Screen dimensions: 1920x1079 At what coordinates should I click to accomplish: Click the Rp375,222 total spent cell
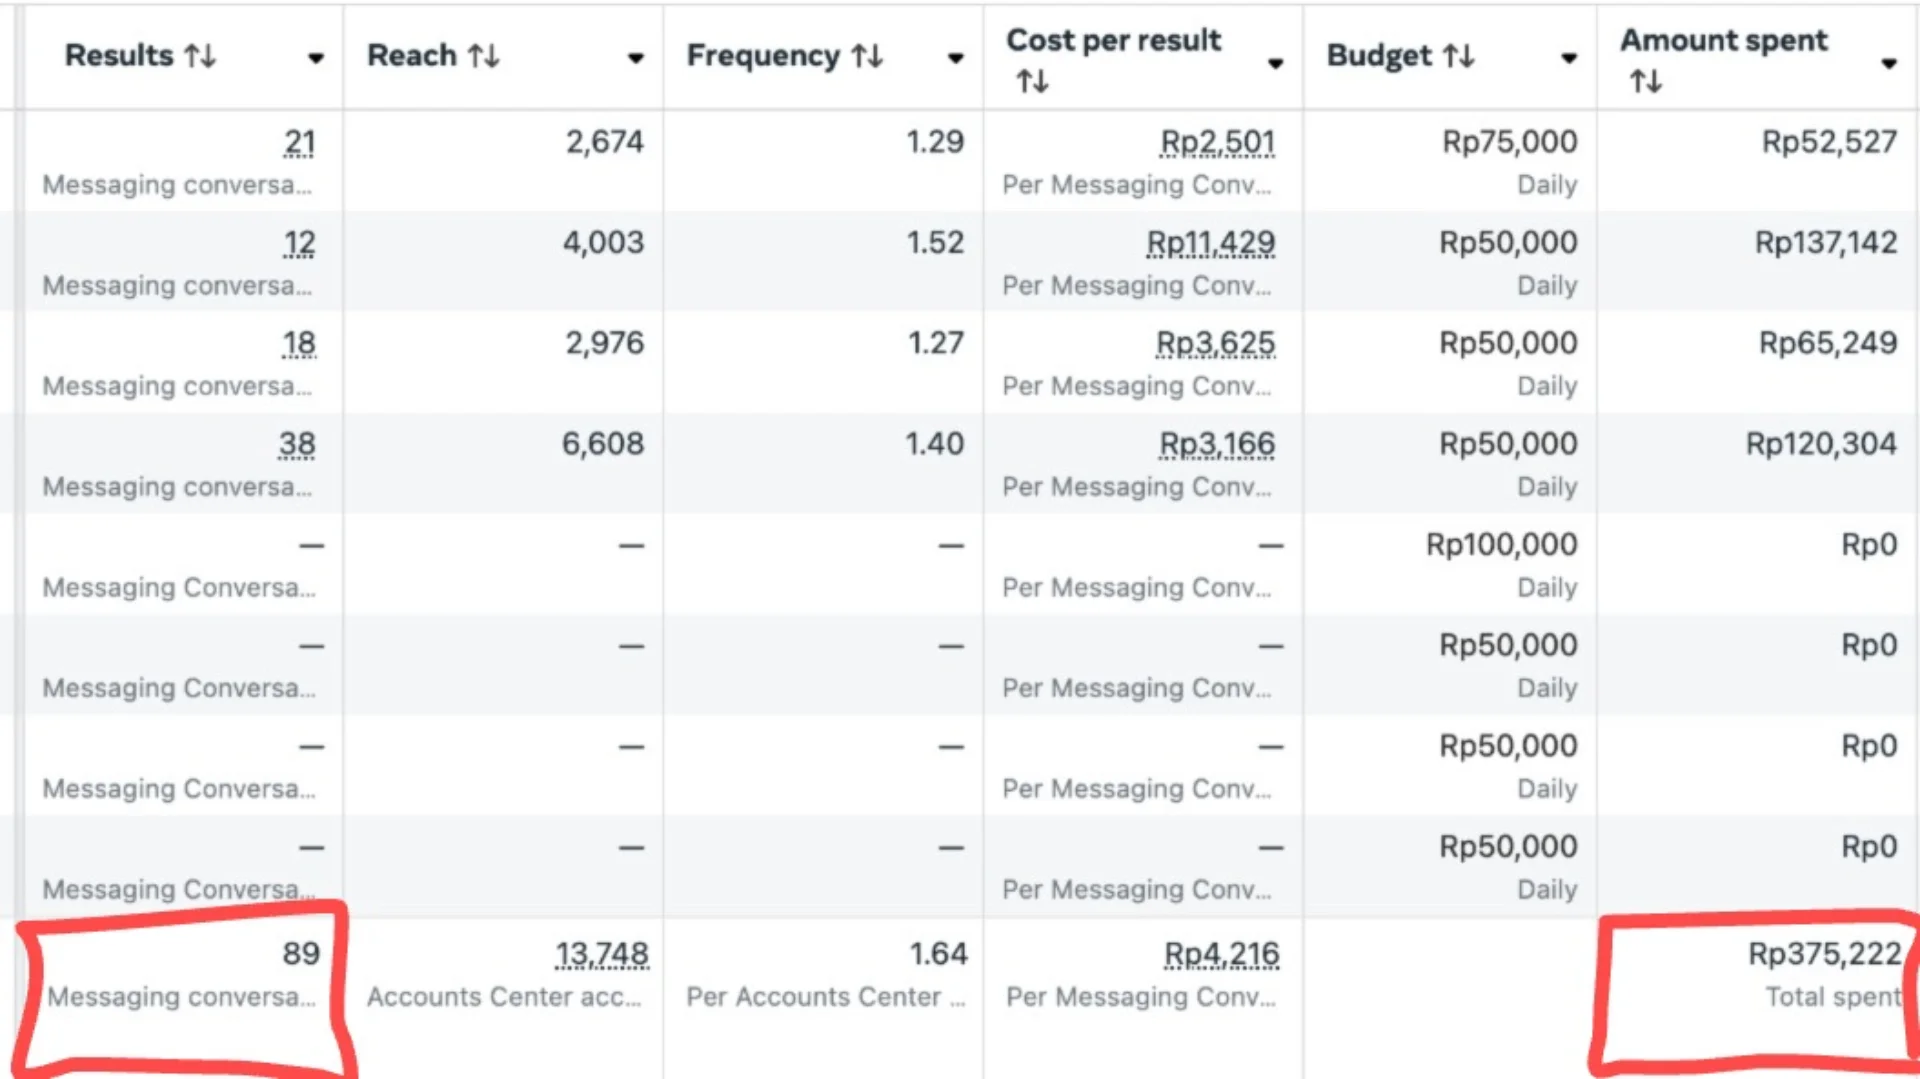1823,954
